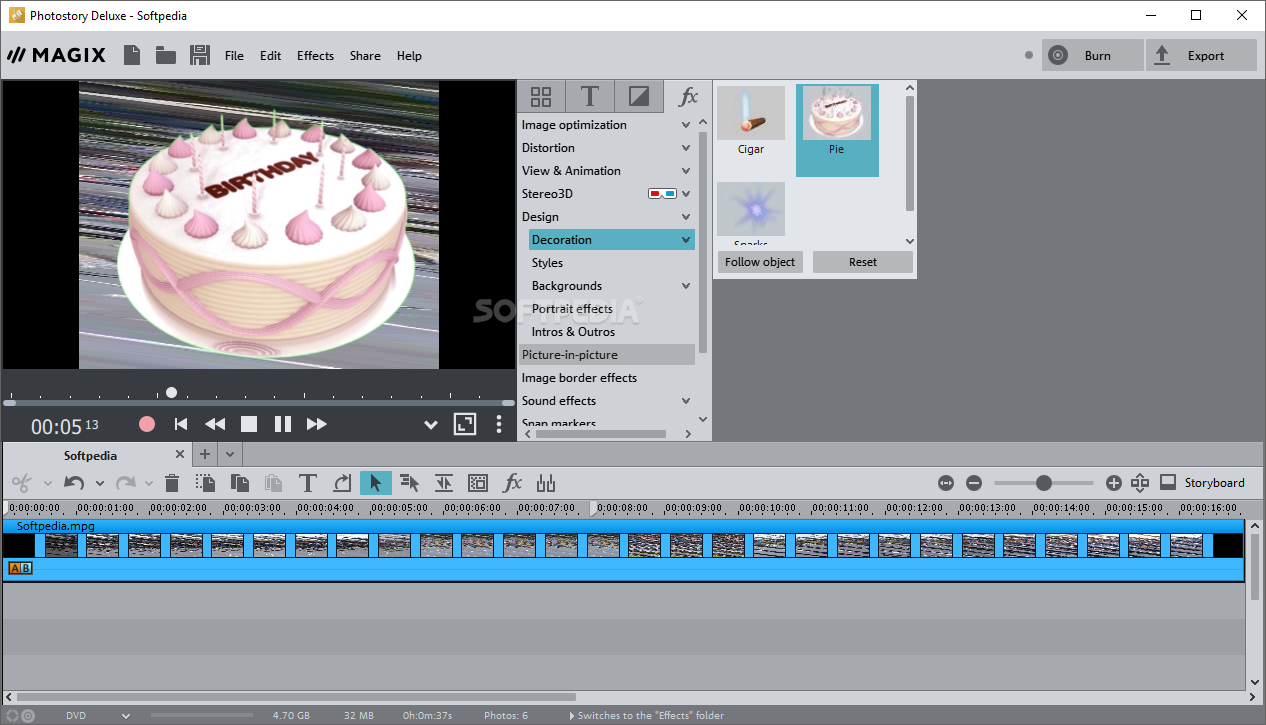Viewport: 1266px width, 725px height.
Task: Open the Share menu
Action: pos(365,56)
